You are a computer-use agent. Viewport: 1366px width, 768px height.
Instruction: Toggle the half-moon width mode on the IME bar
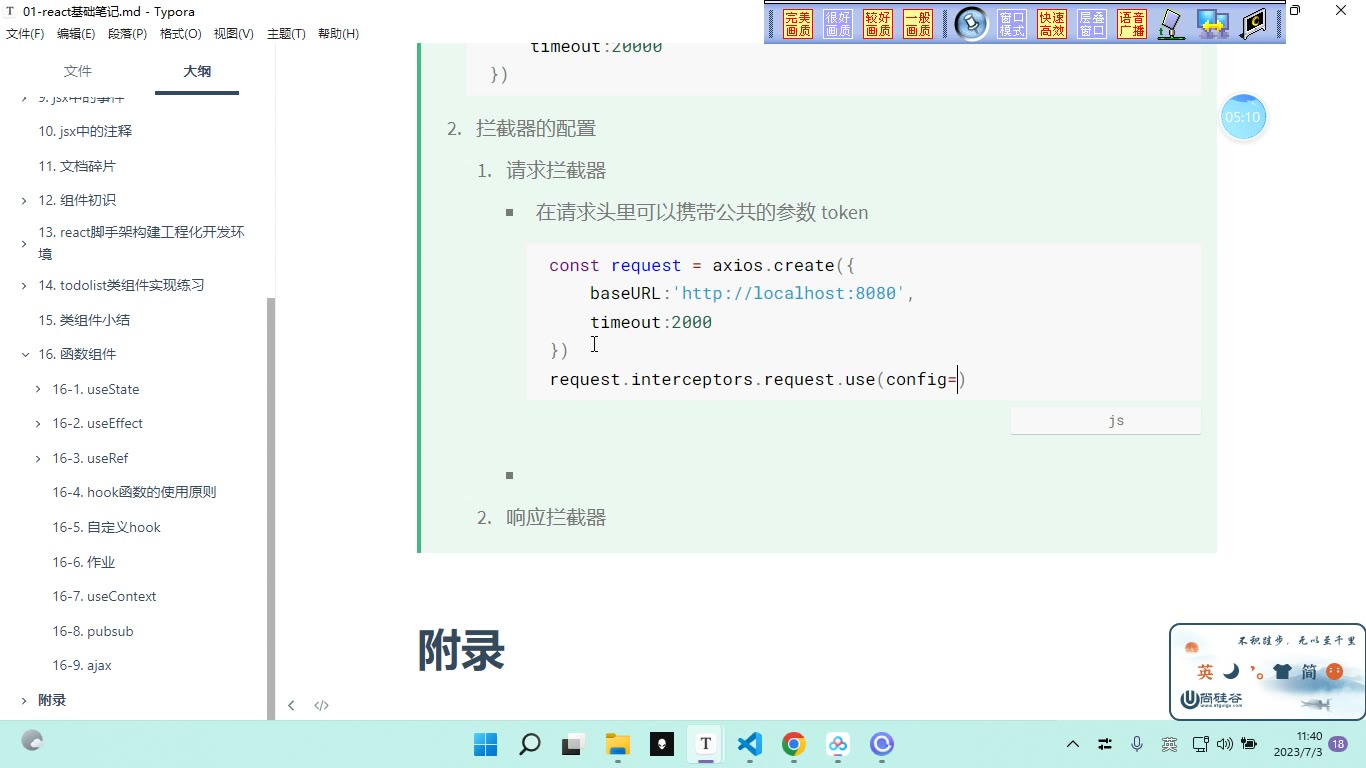click(x=1232, y=671)
